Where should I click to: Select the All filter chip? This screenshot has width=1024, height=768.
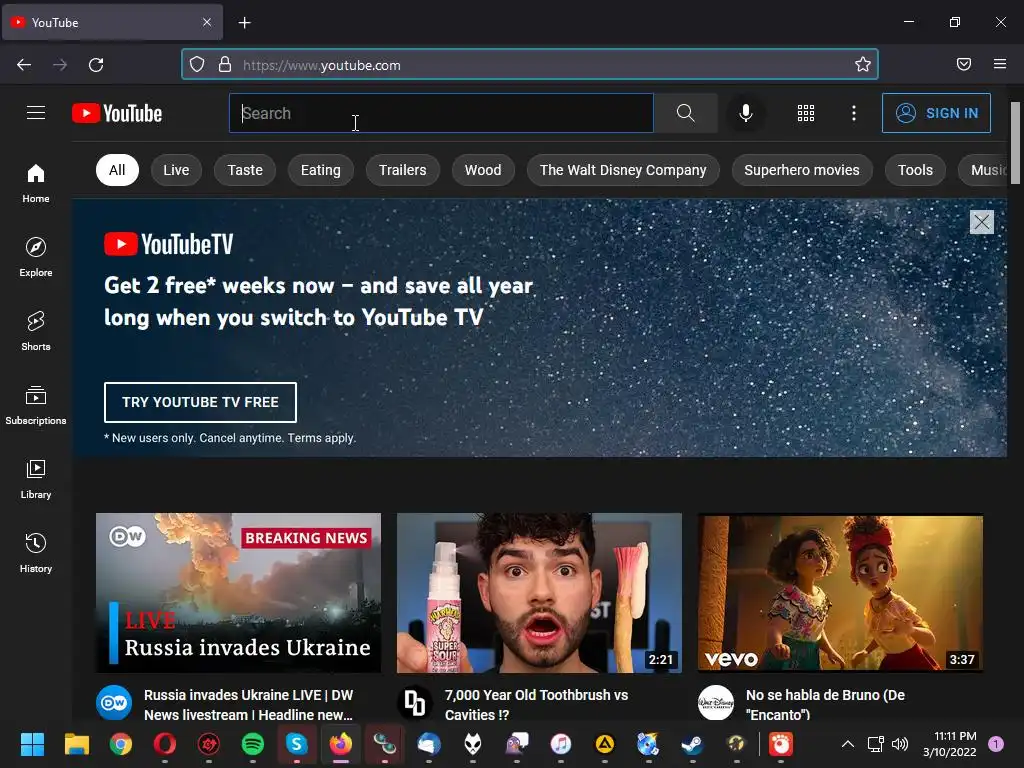117,170
